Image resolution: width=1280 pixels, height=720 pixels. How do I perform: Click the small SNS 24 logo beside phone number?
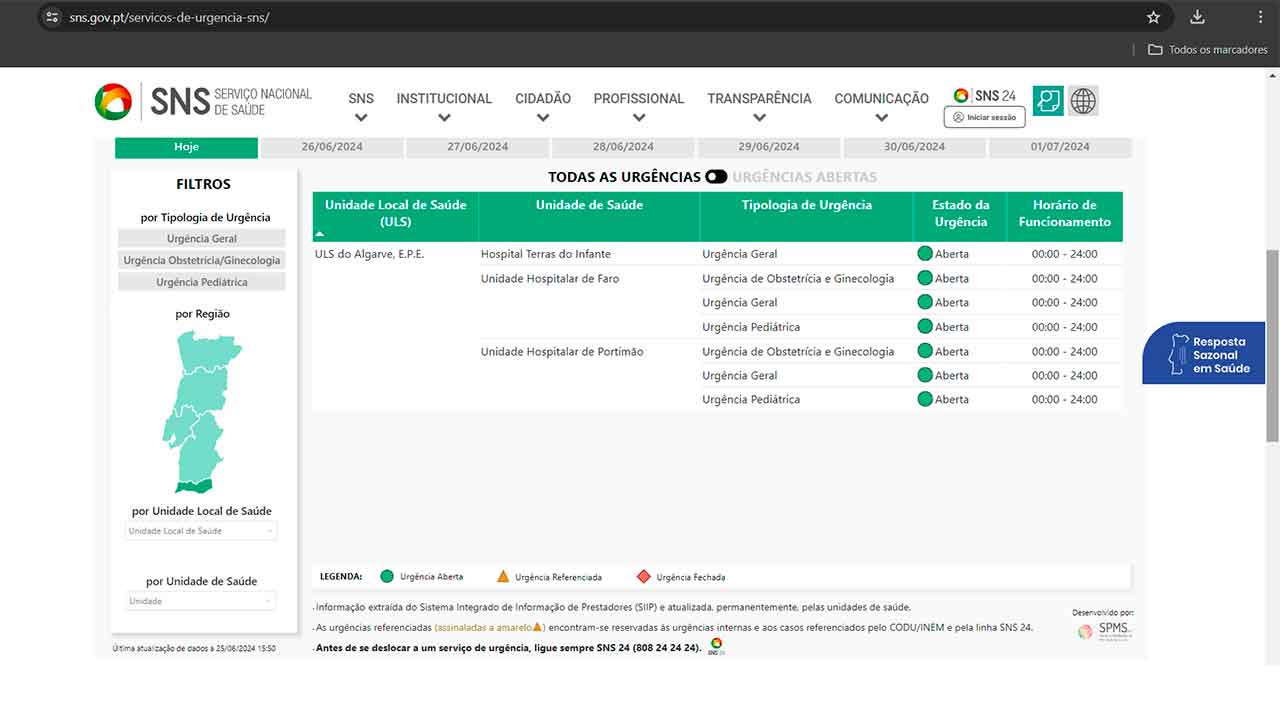716,646
